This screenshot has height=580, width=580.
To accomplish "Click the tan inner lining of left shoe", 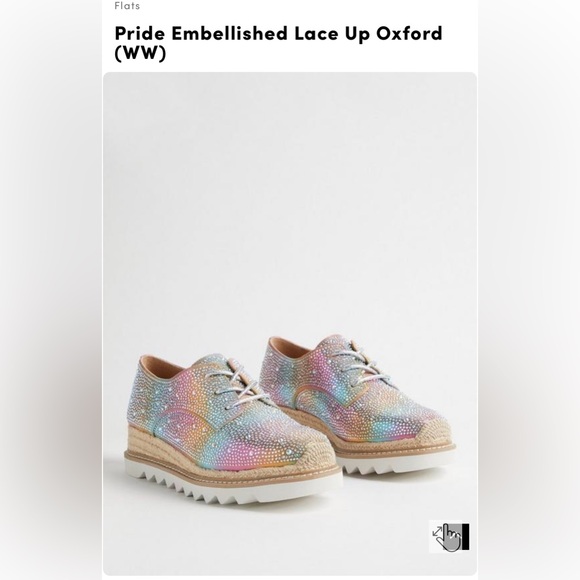I will [x=163, y=362].
